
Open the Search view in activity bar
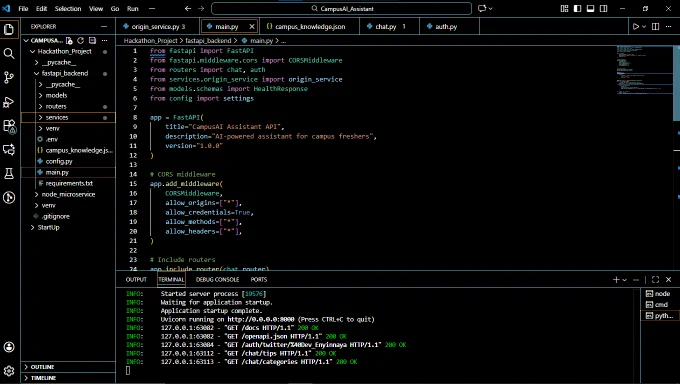tap(9, 53)
